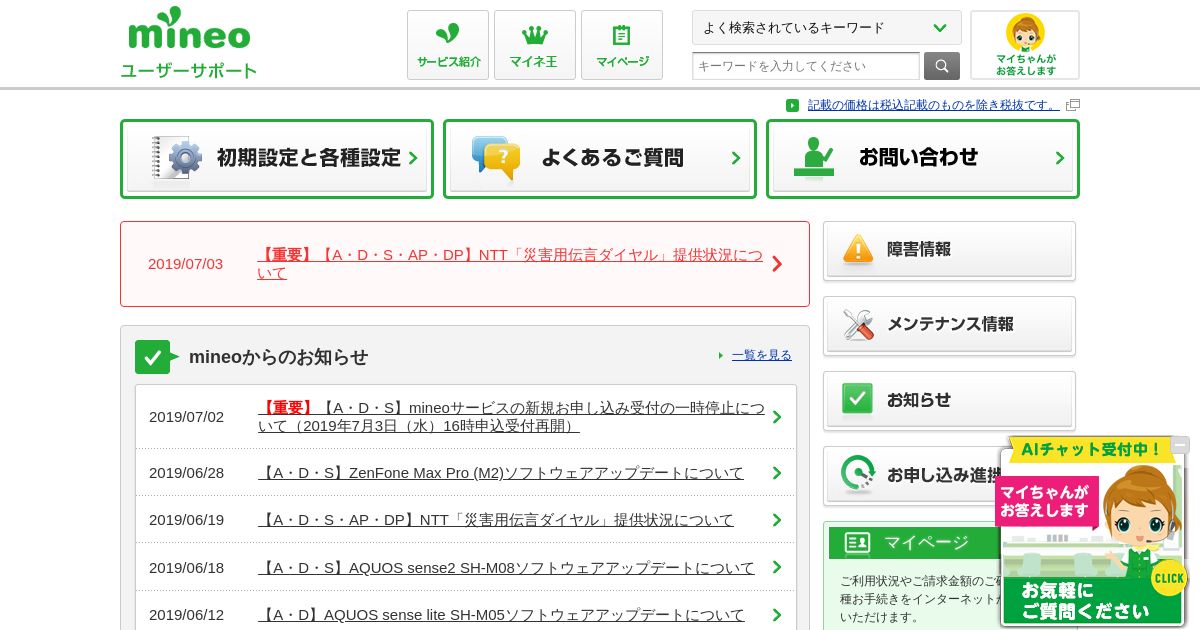1200x630 pixels.
Task: Click question bubble icon in FAQ banner
Action: tap(496, 158)
